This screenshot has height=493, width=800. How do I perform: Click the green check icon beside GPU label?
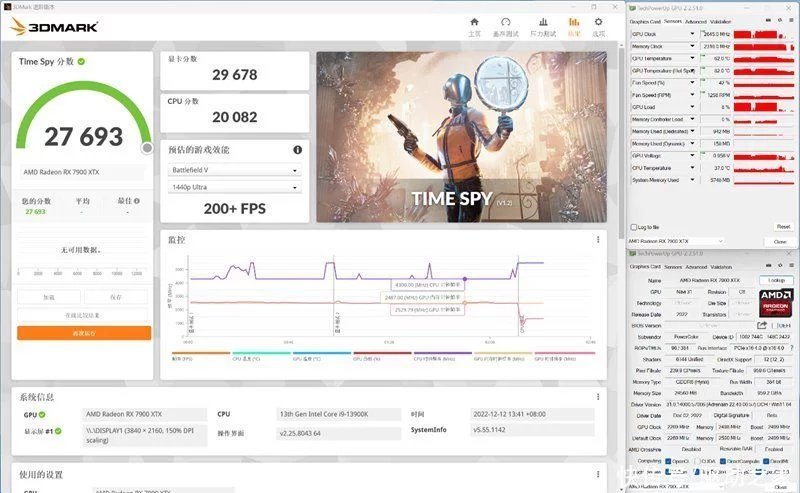(x=42, y=414)
